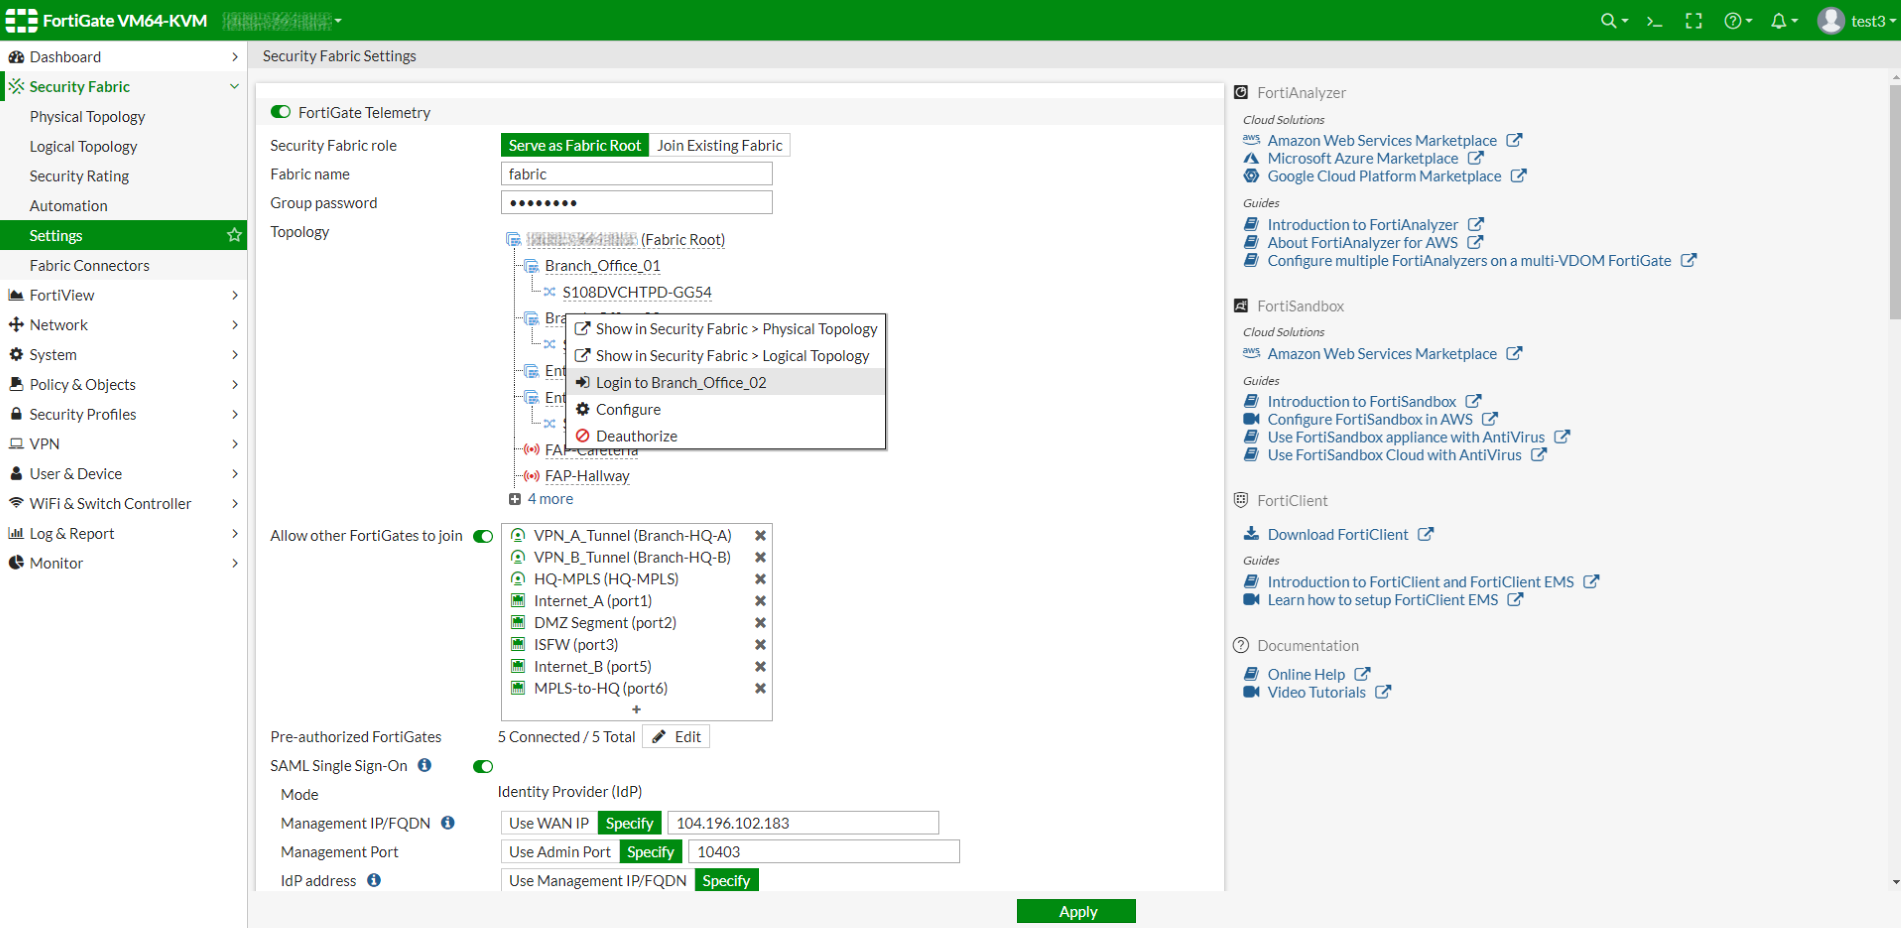Click the Download FortiClient download icon
The height and width of the screenshot is (928, 1901).
tap(1251, 534)
